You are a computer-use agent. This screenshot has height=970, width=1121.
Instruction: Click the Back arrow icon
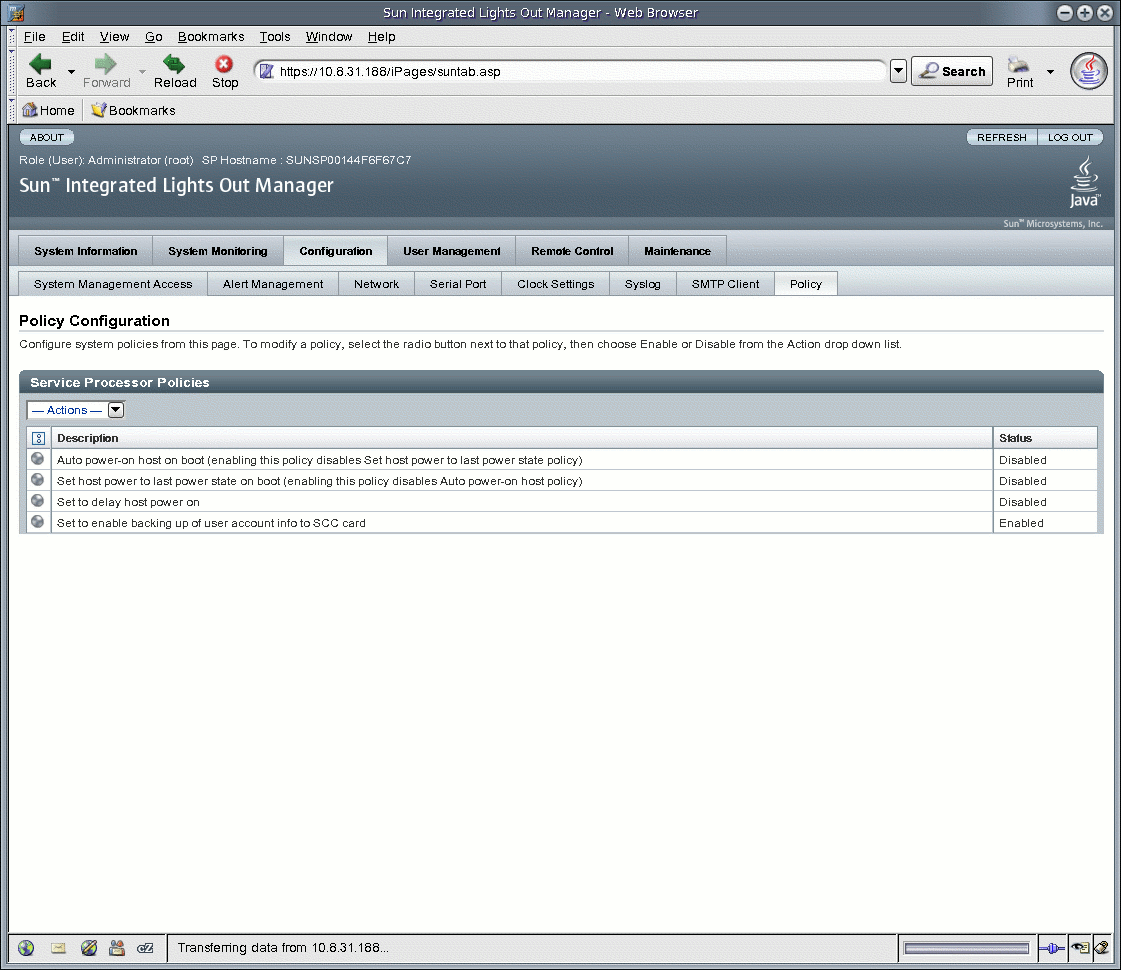click(x=40, y=64)
